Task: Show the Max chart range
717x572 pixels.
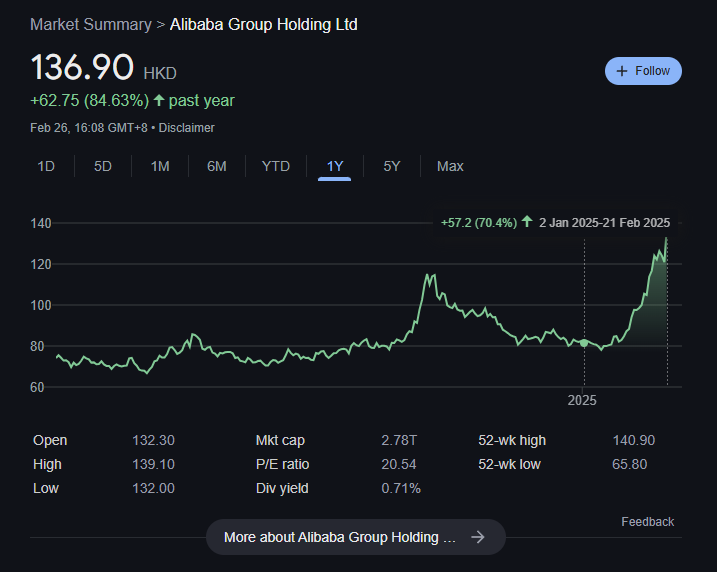Action: point(450,166)
